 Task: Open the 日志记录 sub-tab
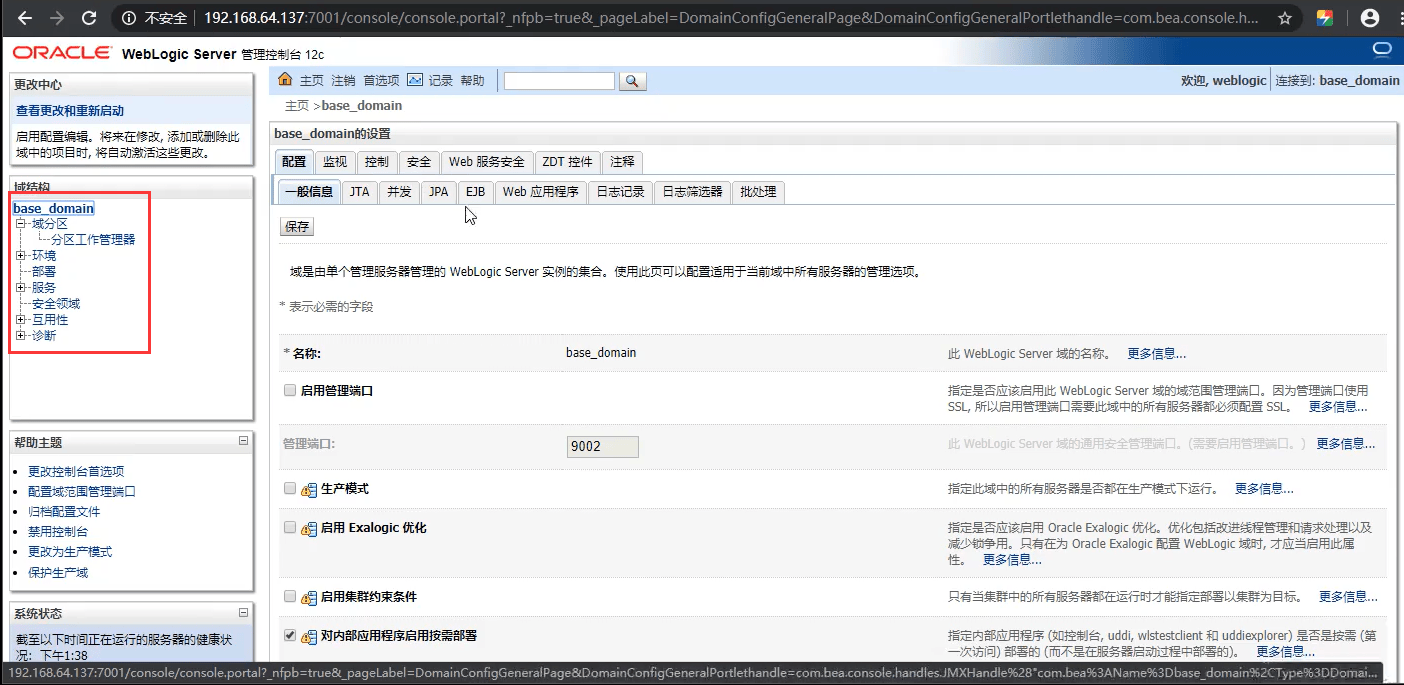point(620,192)
